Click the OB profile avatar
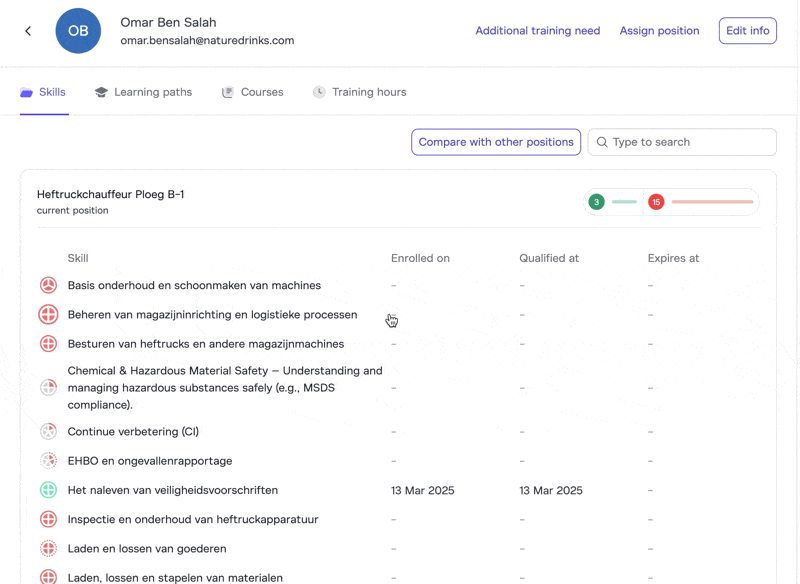This screenshot has height=584, width=800. click(x=78, y=31)
